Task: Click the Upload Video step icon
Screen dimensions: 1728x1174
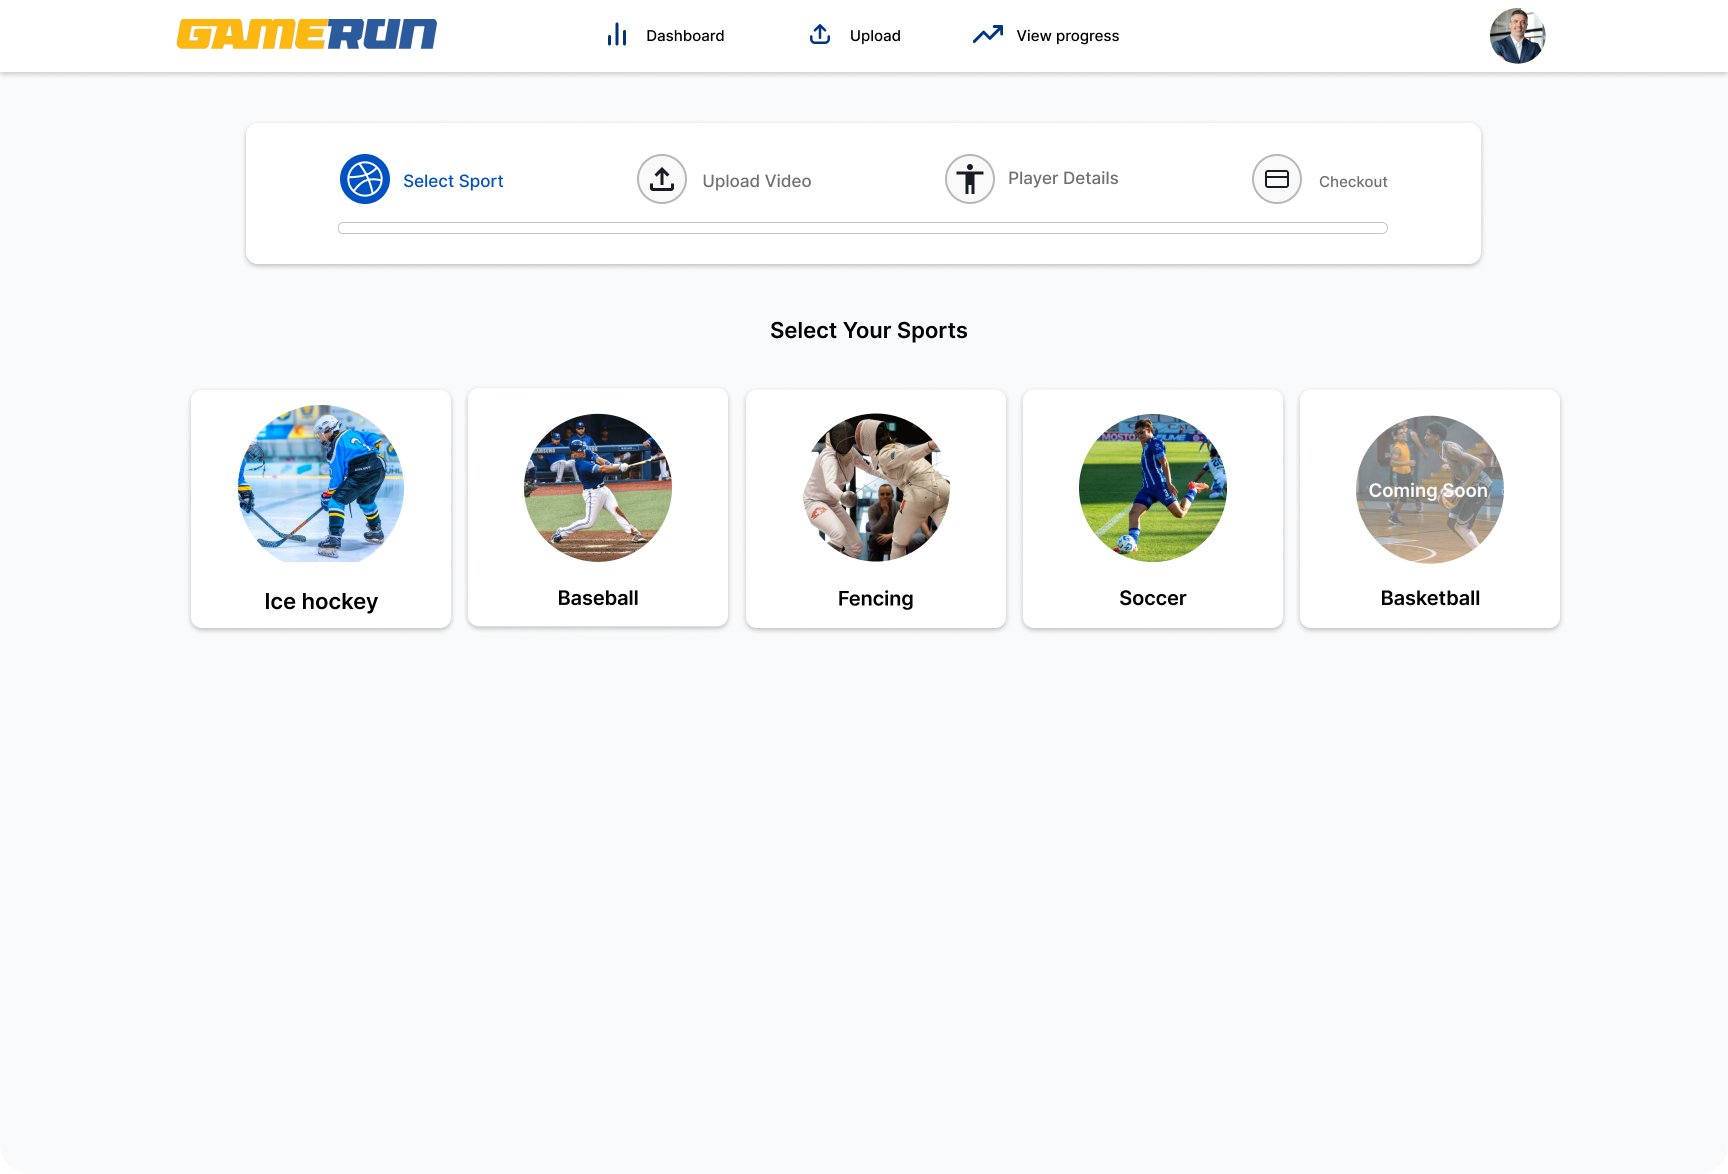Action: (662, 179)
